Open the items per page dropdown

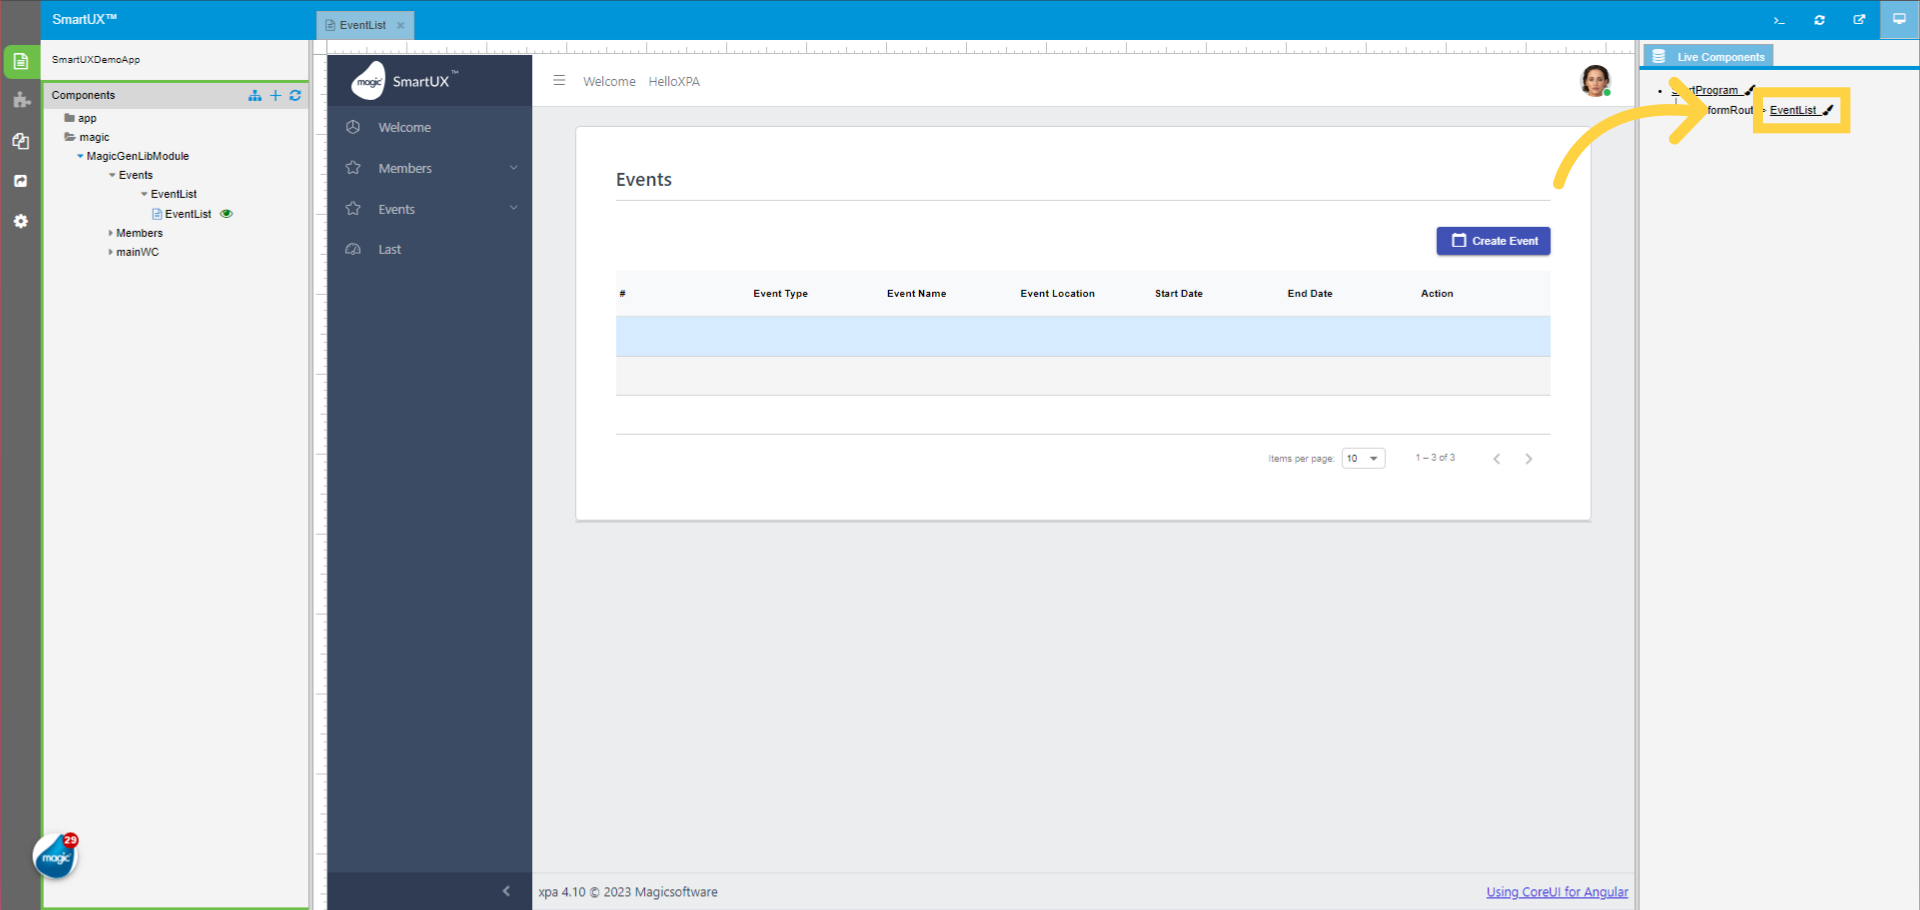click(1363, 457)
